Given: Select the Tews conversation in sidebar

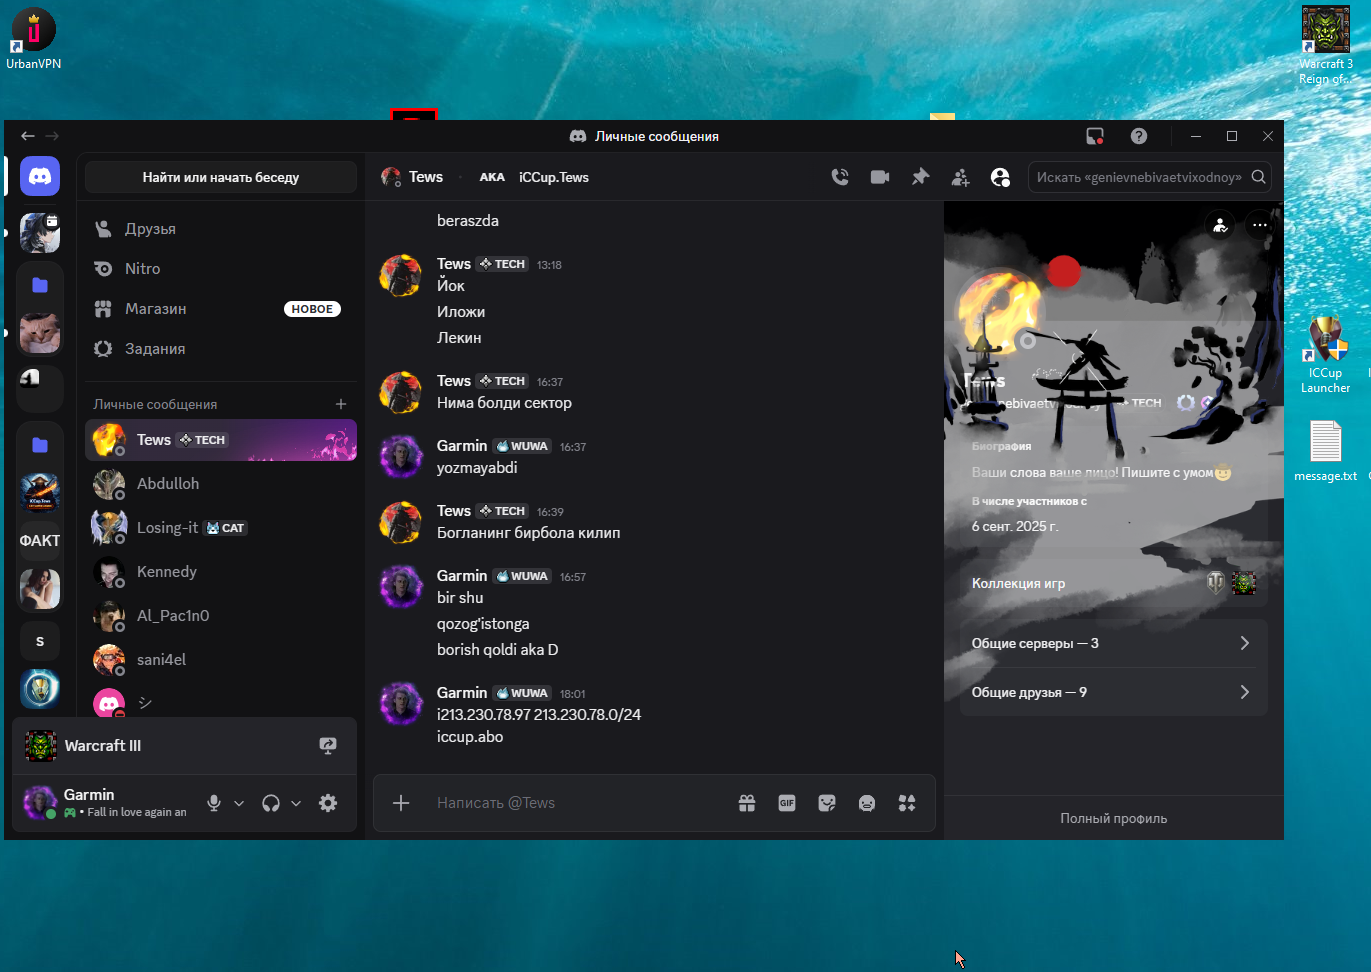Looking at the screenshot, I should tap(220, 440).
